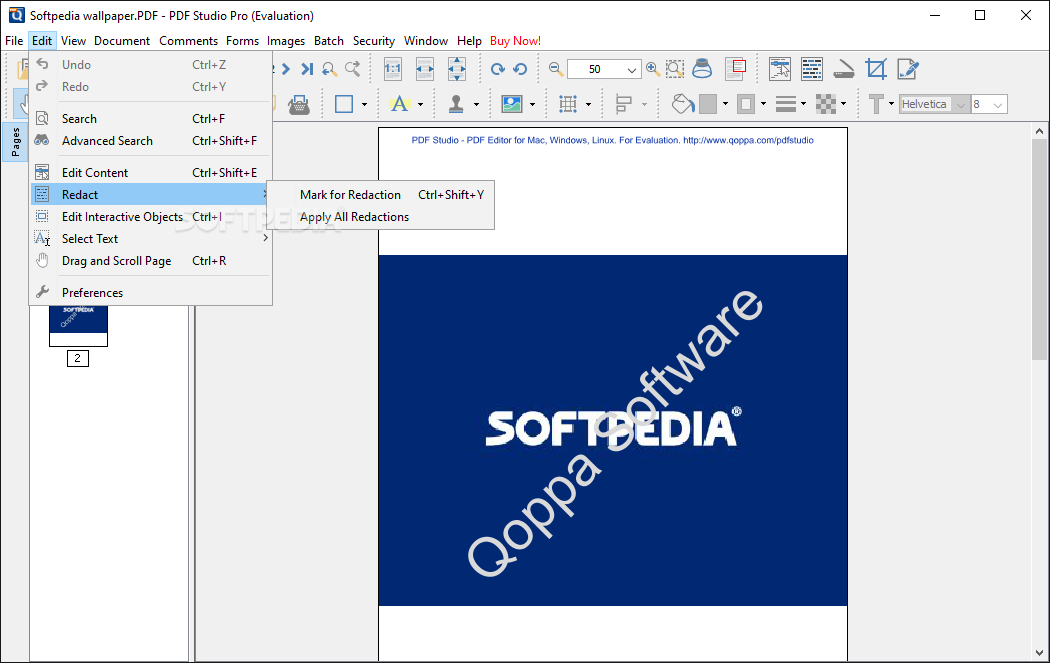Click the actual size 1:1 icon
This screenshot has height=663, width=1050.
[x=392, y=69]
